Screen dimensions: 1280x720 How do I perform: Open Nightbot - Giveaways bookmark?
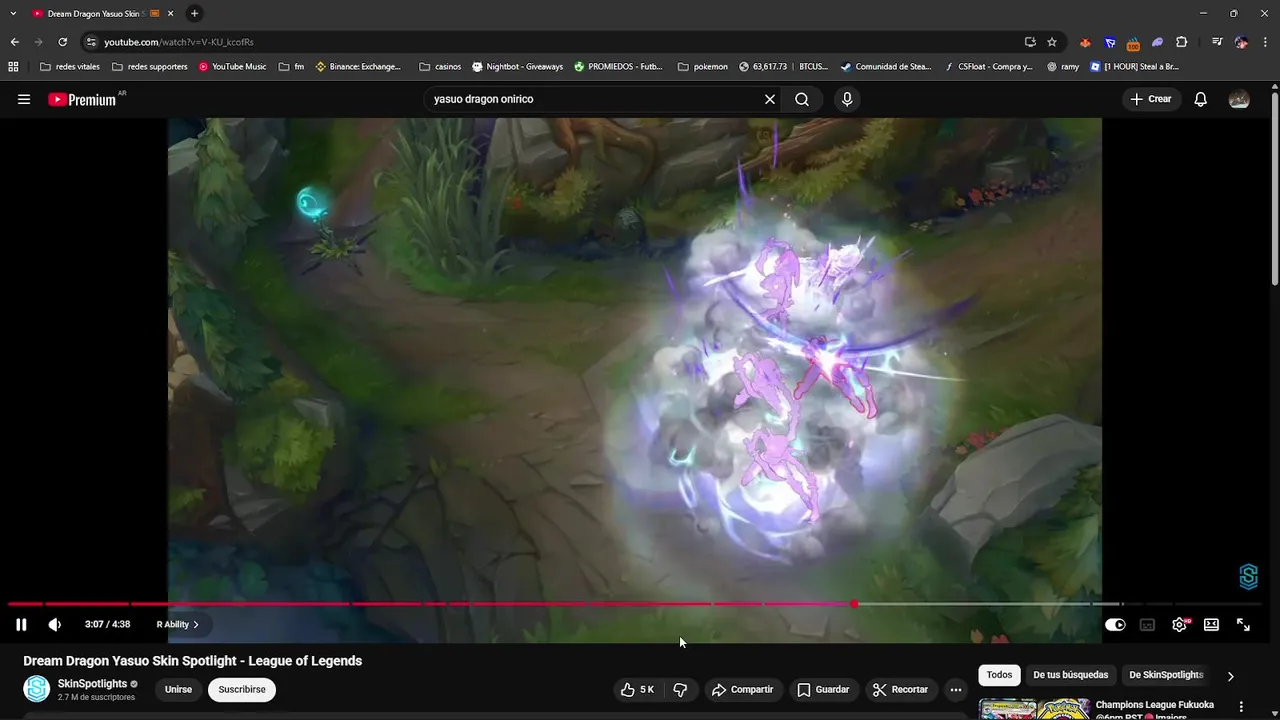tap(518, 67)
